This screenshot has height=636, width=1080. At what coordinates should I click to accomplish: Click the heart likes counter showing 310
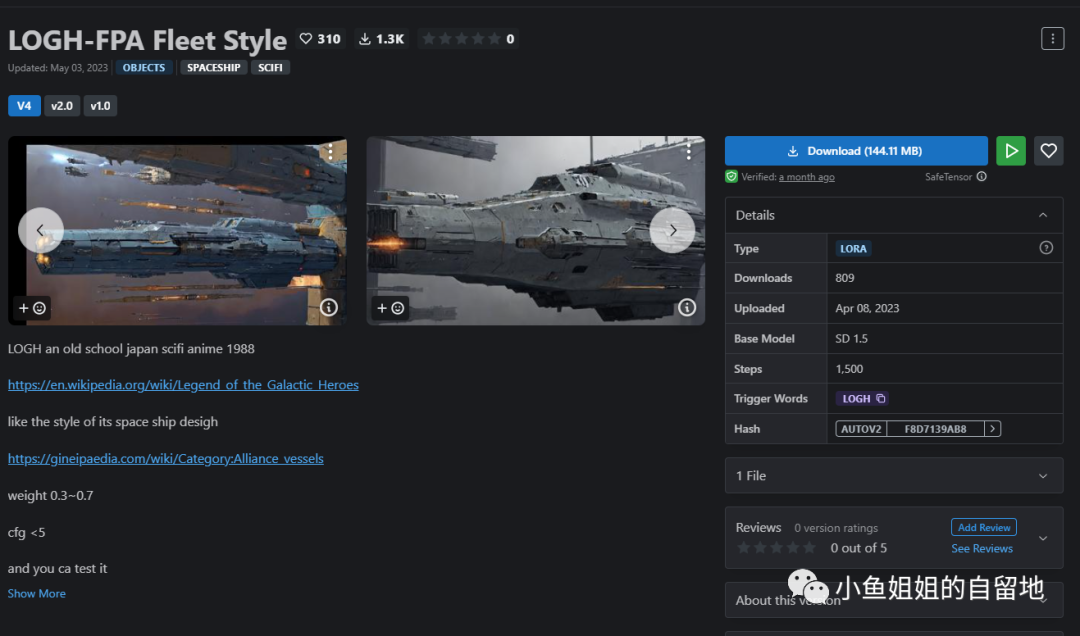coord(320,39)
